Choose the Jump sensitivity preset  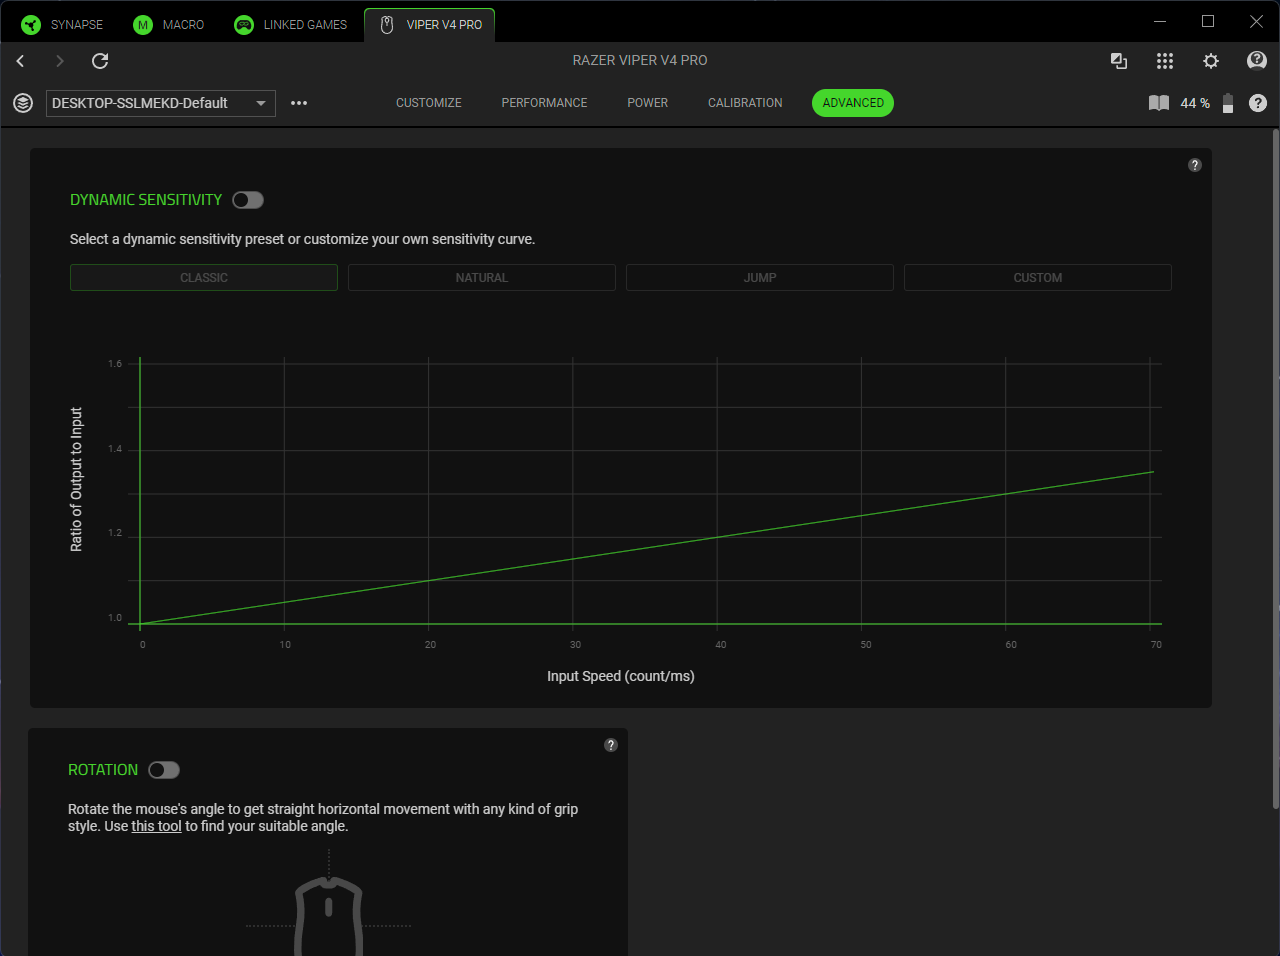[x=760, y=278]
